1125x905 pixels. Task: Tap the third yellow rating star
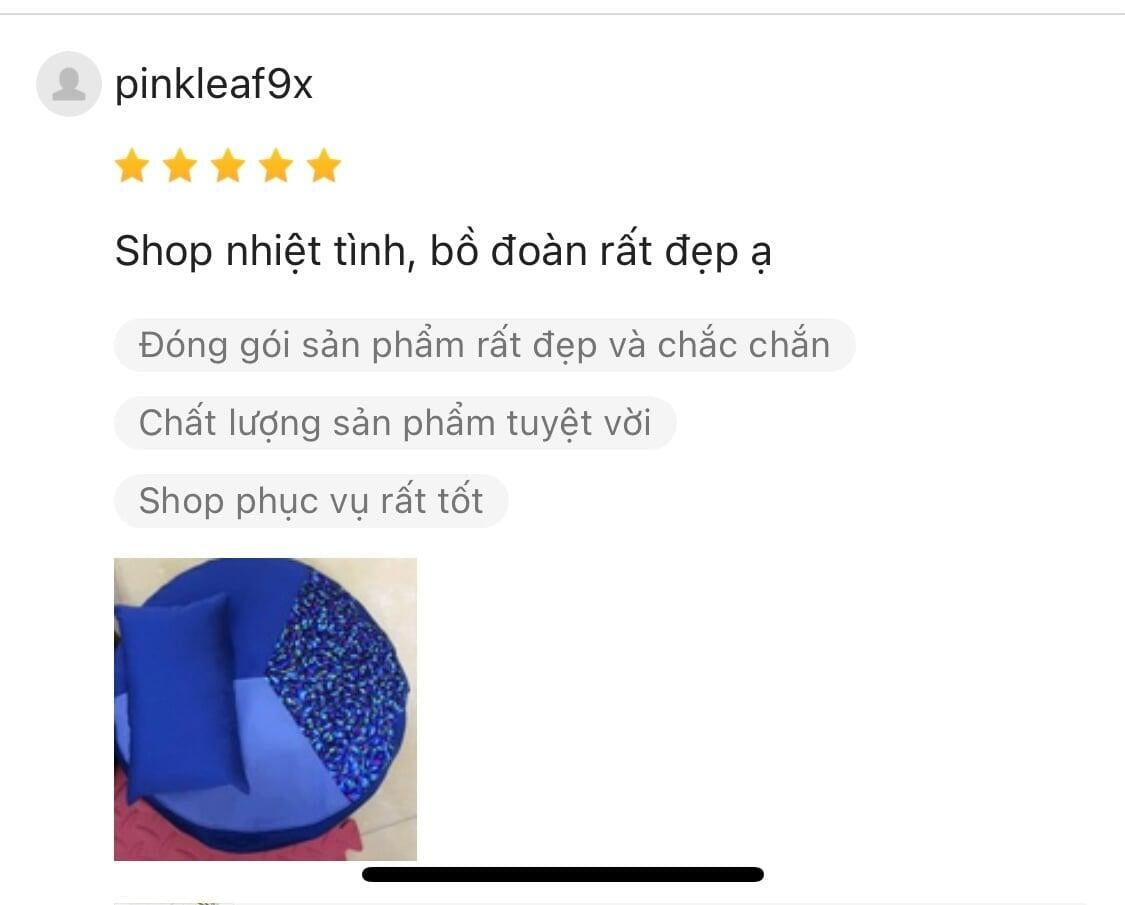click(x=228, y=166)
